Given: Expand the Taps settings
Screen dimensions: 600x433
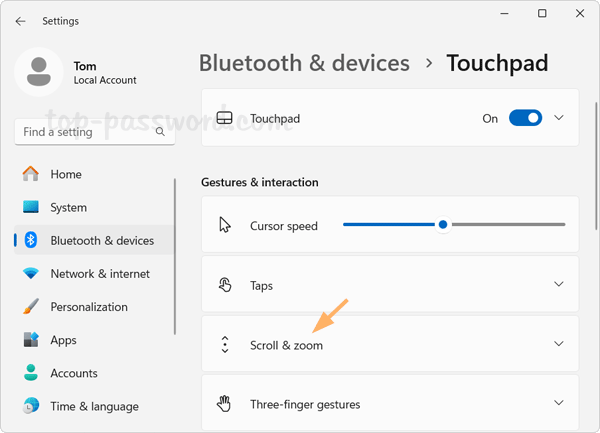Looking at the screenshot, I should tap(559, 285).
